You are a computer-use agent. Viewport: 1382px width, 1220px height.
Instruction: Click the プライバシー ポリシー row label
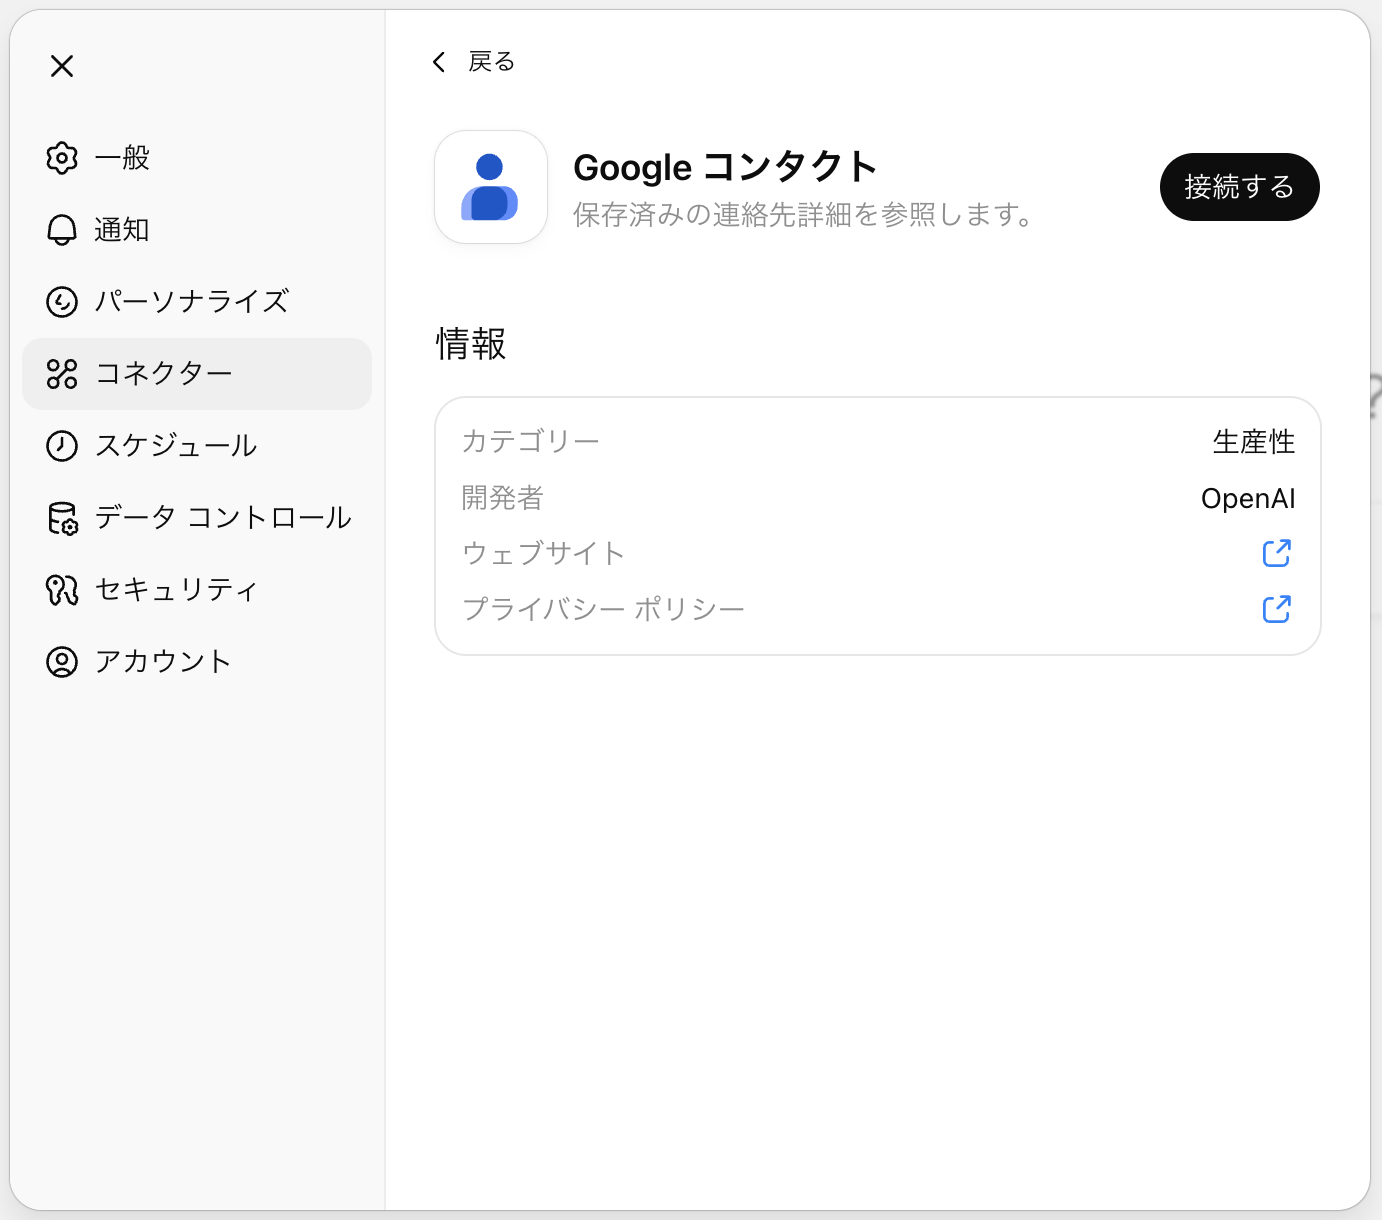point(603,609)
